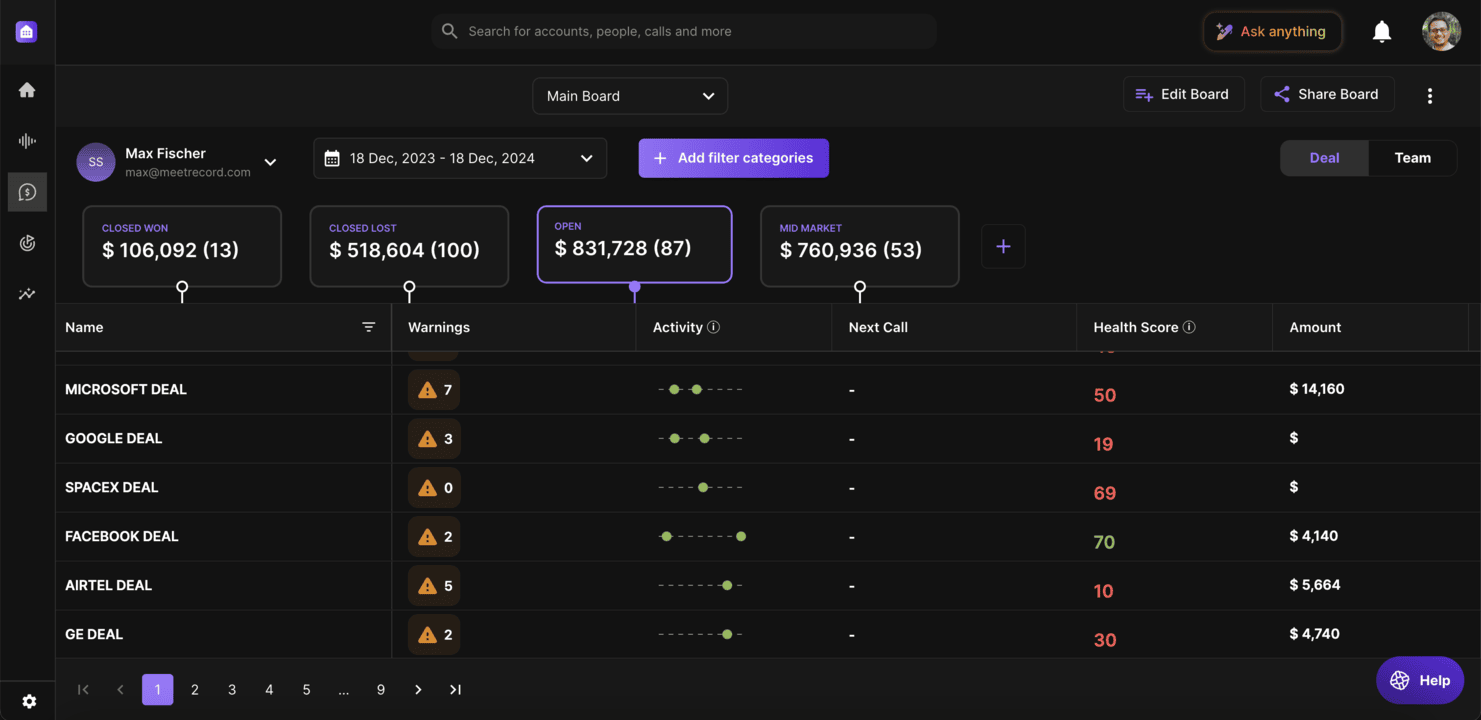The height and width of the screenshot is (720, 1481).
Task: Click the notification bell icon
Action: pyautogui.click(x=1382, y=32)
